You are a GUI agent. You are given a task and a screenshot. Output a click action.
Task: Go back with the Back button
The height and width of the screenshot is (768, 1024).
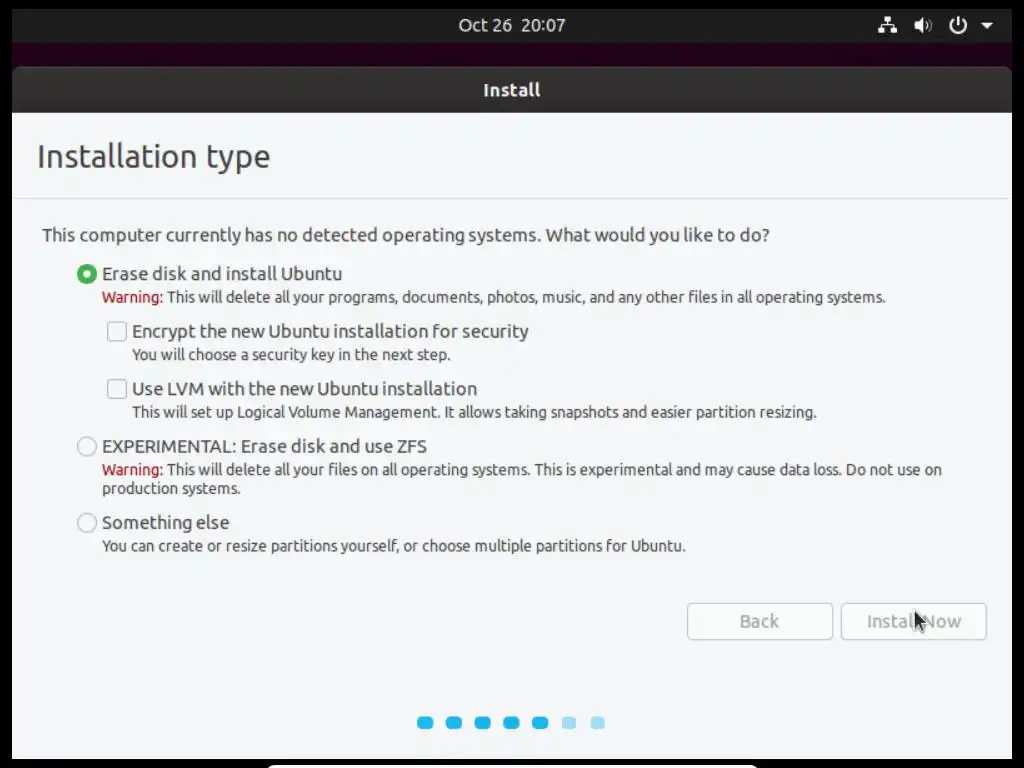pos(760,621)
